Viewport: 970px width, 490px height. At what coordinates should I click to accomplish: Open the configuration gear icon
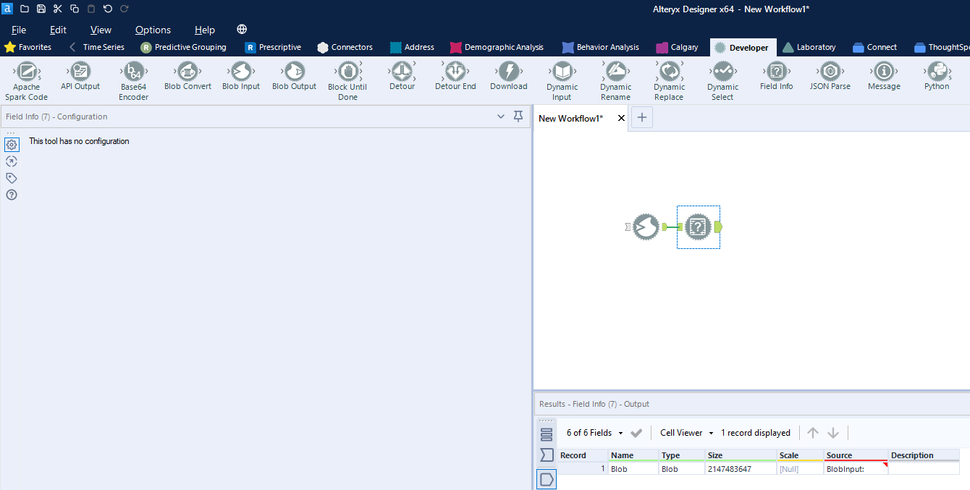click(12, 144)
